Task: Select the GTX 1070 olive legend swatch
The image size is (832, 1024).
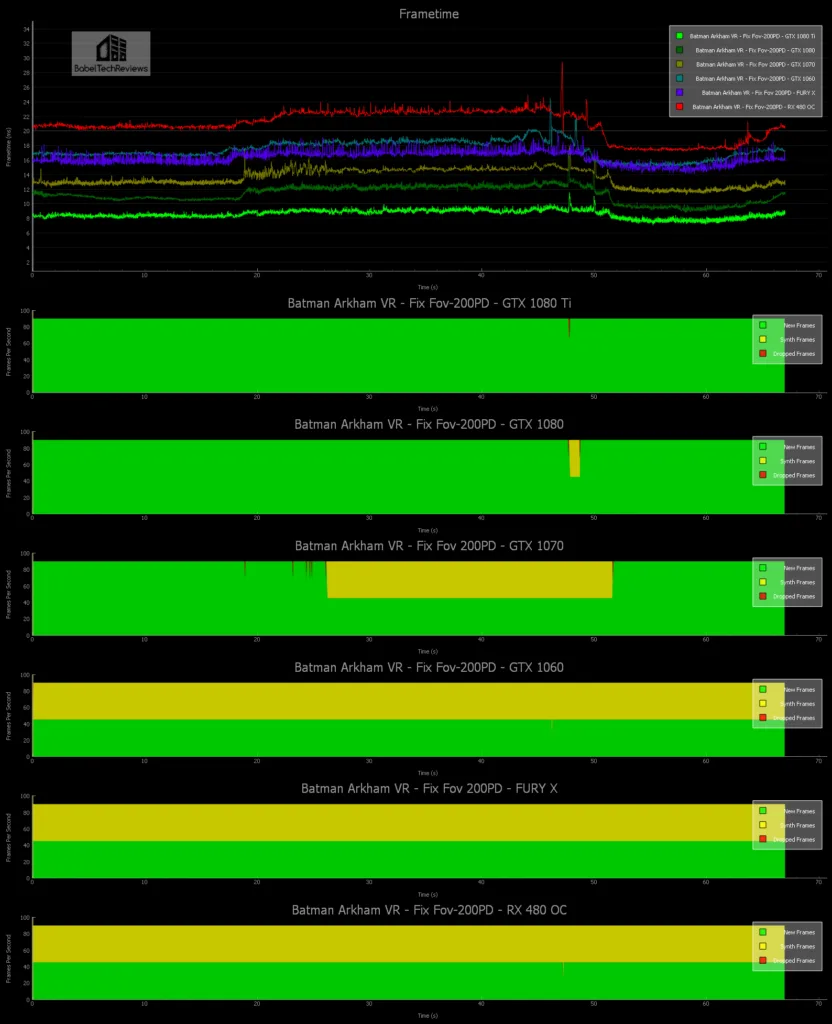Action: (680, 64)
